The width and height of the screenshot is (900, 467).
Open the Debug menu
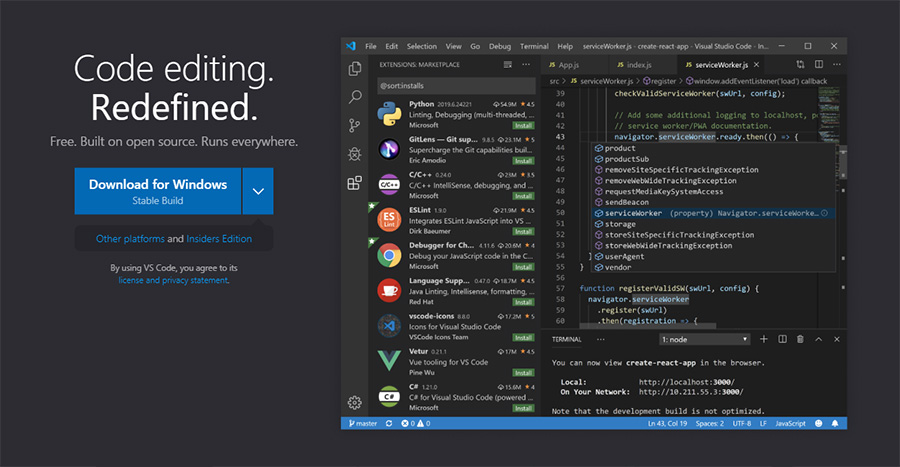click(x=500, y=46)
